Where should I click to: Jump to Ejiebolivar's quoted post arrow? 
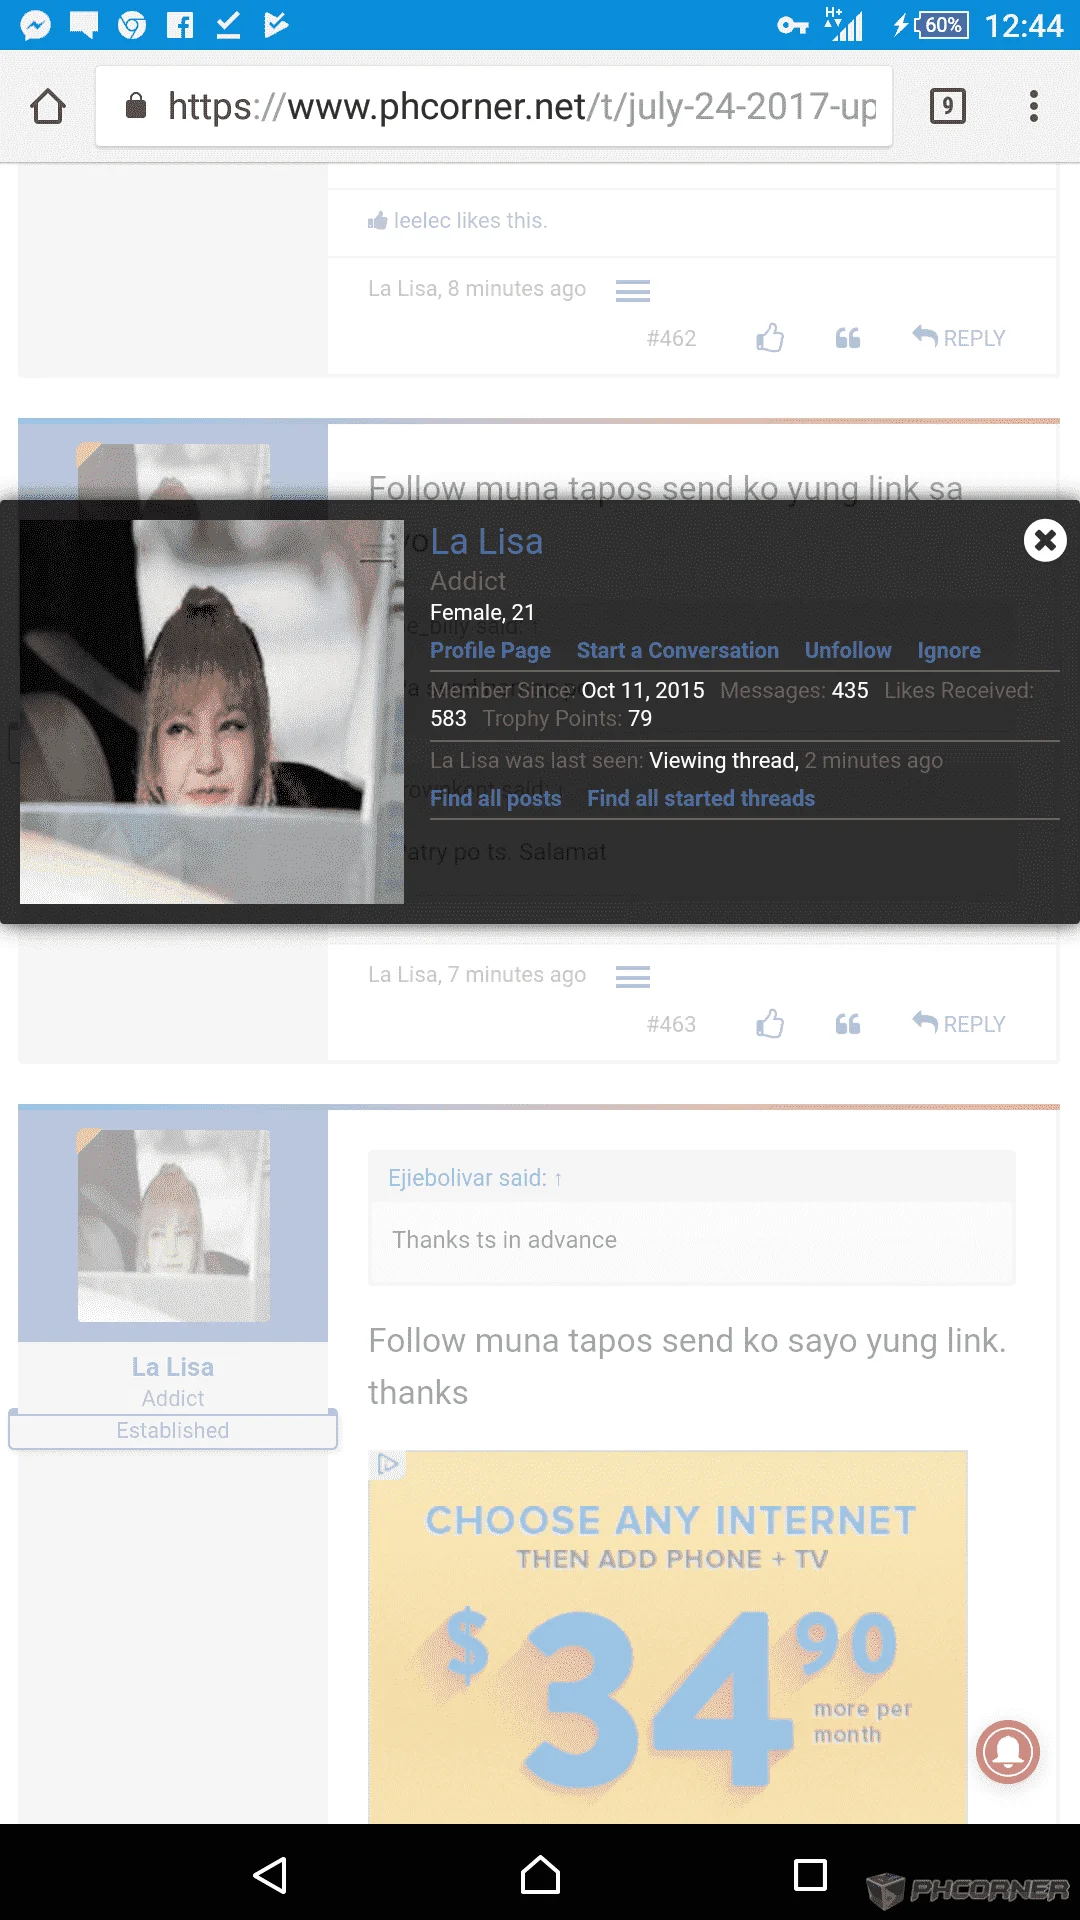(558, 1179)
